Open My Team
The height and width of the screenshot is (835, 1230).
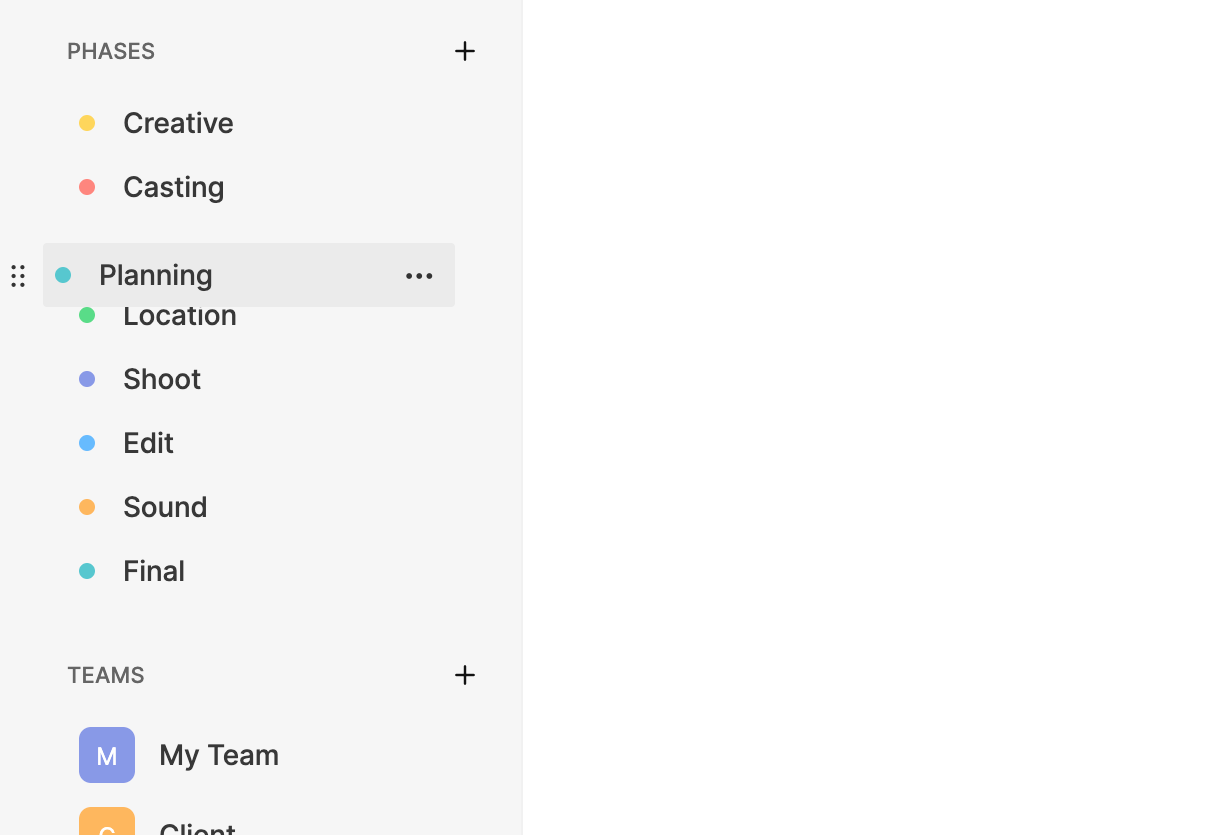coord(219,755)
